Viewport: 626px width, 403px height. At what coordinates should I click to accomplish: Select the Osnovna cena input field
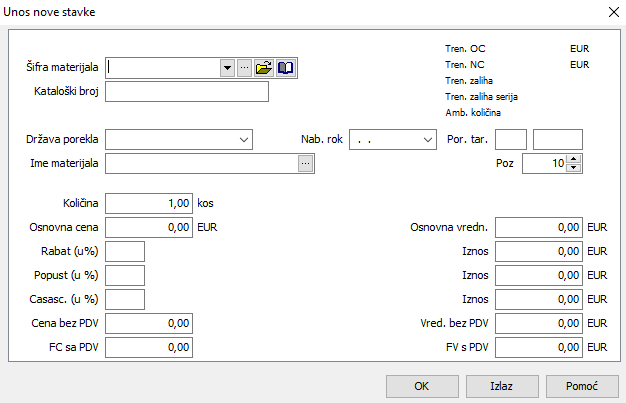149,227
